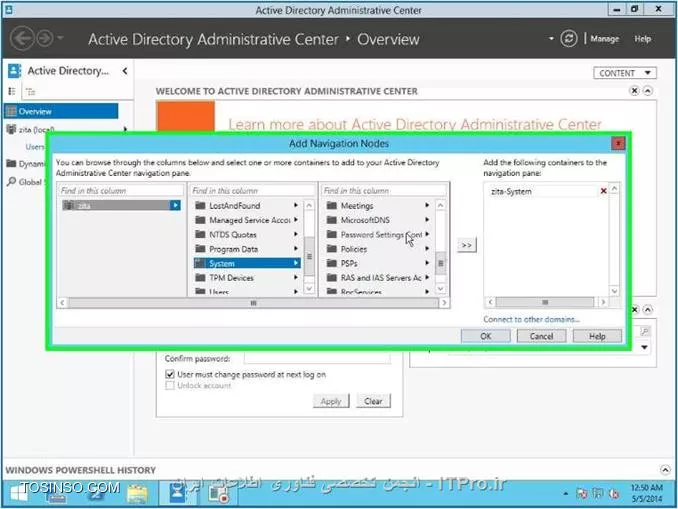The height and width of the screenshot is (509, 678).
Task: Expand the zita domain entry arrow
Action: (x=175, y=205)
